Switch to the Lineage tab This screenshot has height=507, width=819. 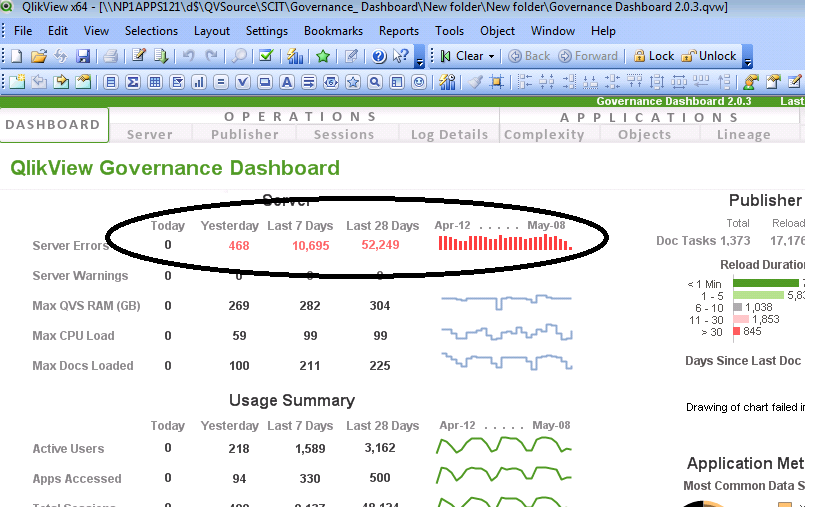[744, 135]
